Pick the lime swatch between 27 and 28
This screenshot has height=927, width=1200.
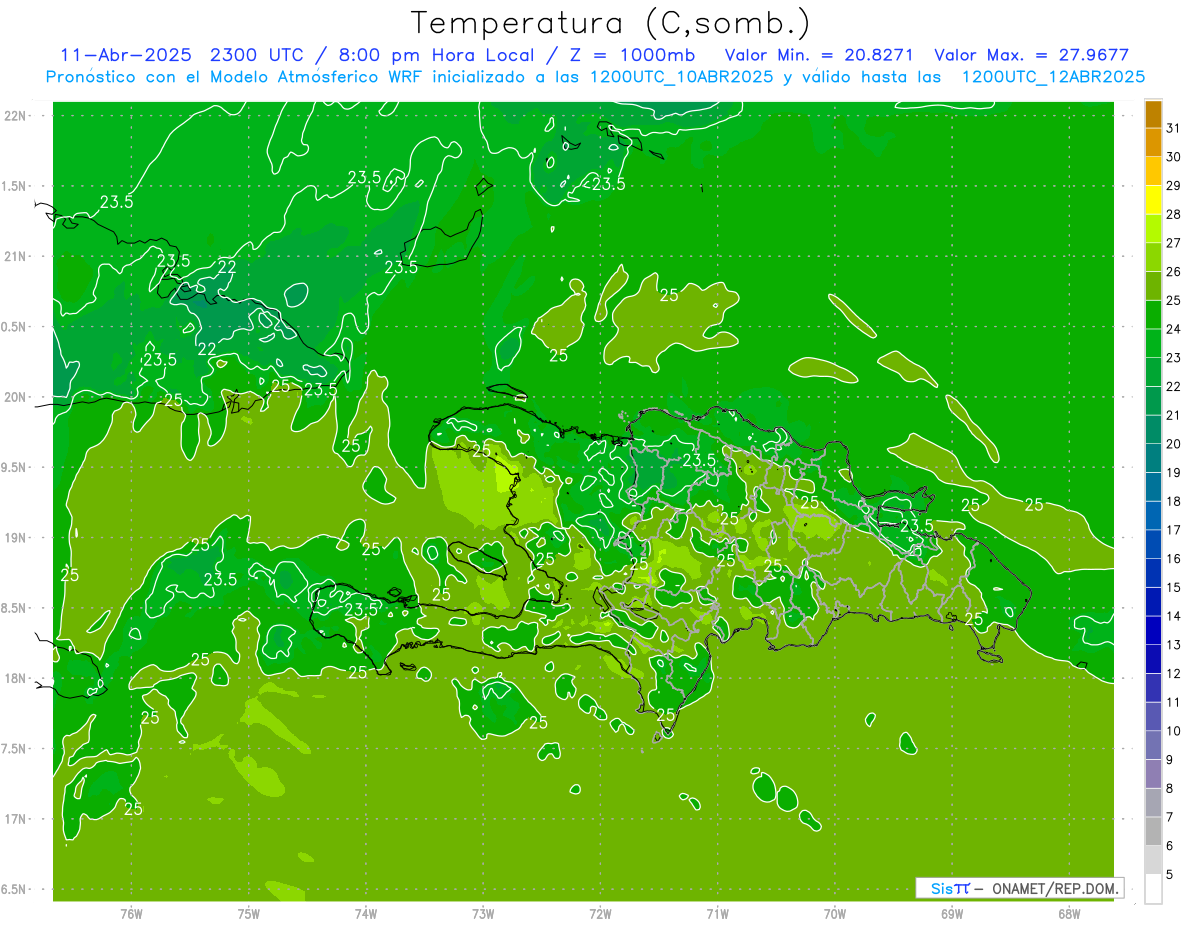coord(1153,229)
